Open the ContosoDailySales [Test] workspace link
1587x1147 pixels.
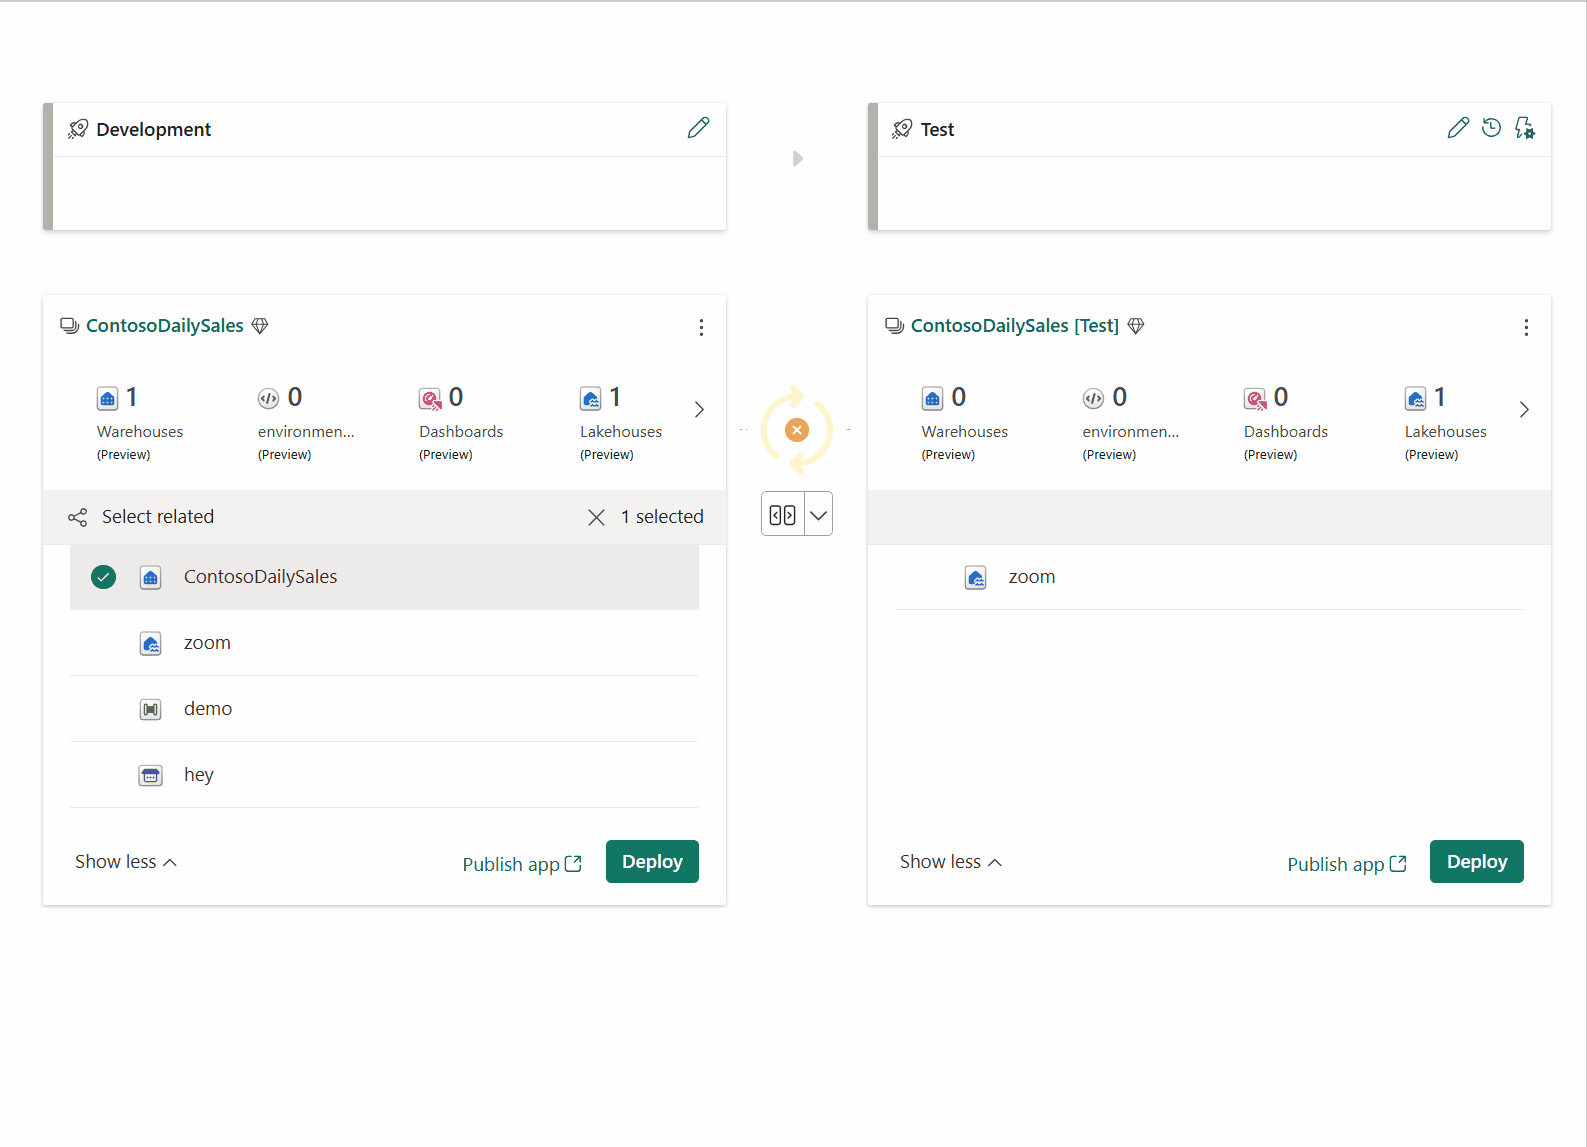[1015, 326]
